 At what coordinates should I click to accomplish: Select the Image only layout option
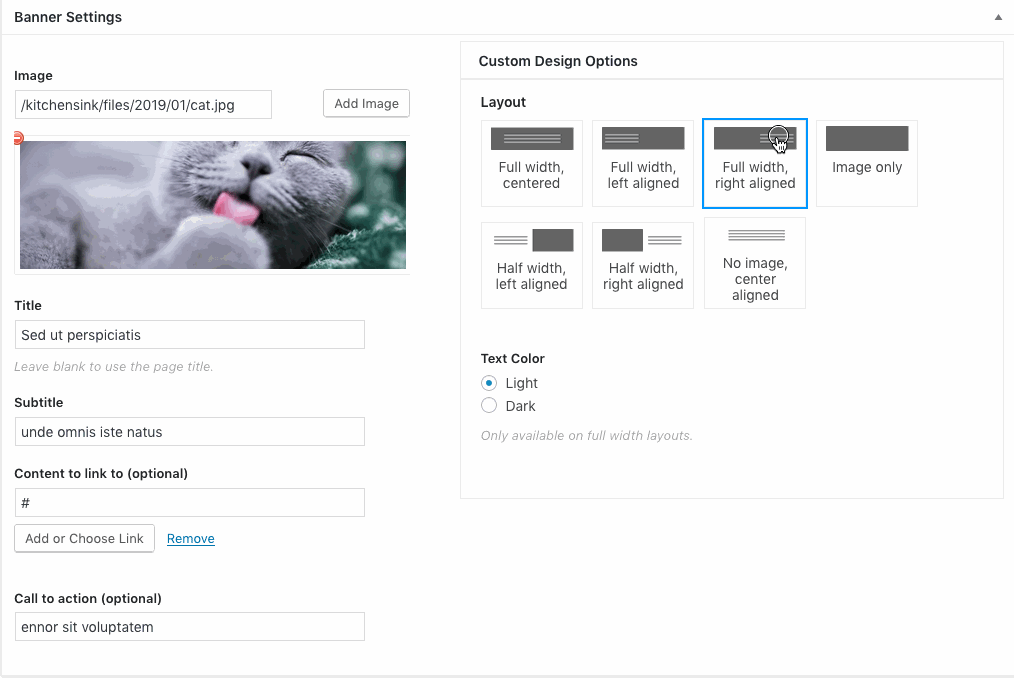coord(866,163)
